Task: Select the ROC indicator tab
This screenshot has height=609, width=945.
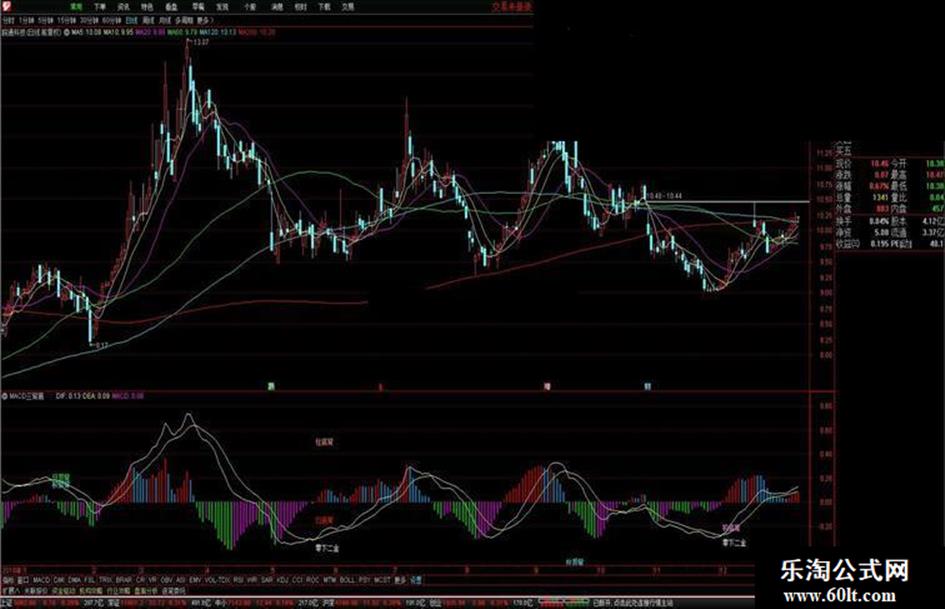Action: click(313, 580)
